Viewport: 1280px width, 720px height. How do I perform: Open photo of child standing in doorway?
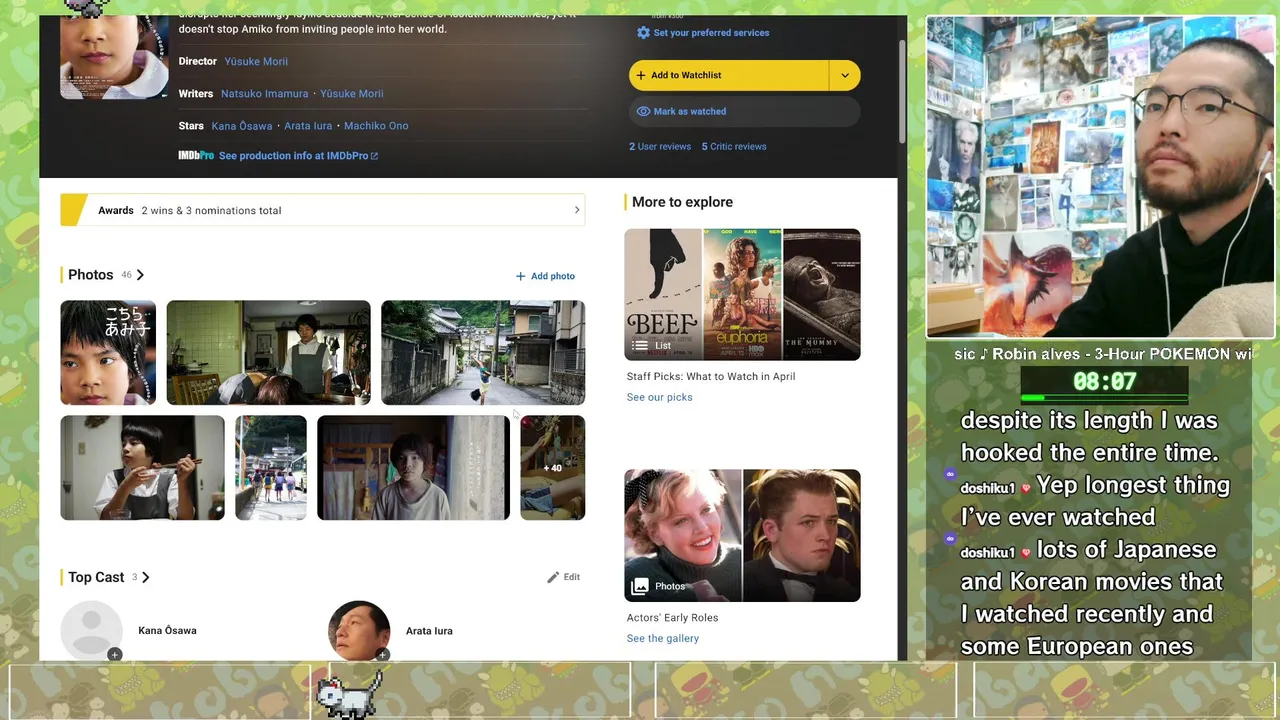413,468
